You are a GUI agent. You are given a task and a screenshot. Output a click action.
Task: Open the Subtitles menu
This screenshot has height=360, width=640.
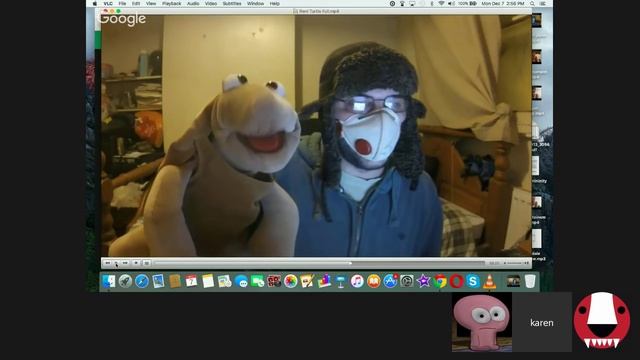pos(232,3)
